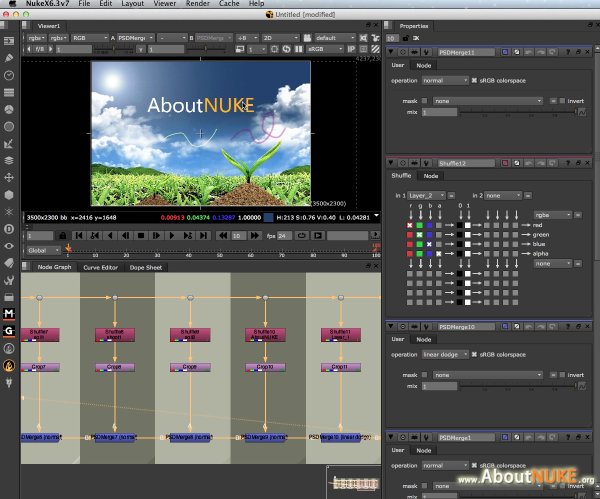The width and height of the screenshot is (600, 499).
Task: Open the Draw nodes toolbar icon
Action: [x=9, y=58]
